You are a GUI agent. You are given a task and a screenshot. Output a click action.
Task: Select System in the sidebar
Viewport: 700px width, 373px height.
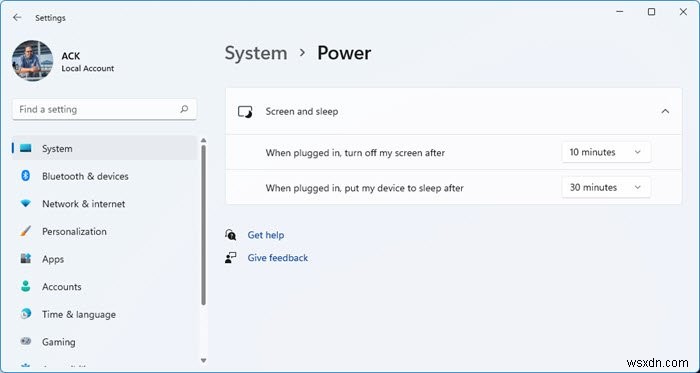[x=104, y=149]
